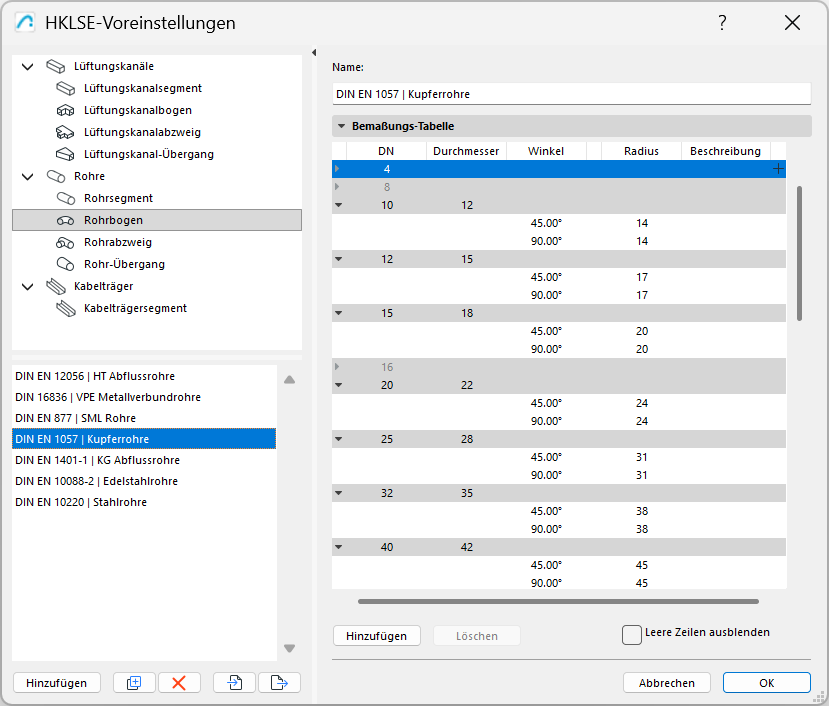The height and width of the screenshot is (706, 829).
Task: Duplicate the selected preset with the copy icon
Action: click(134, 683)
